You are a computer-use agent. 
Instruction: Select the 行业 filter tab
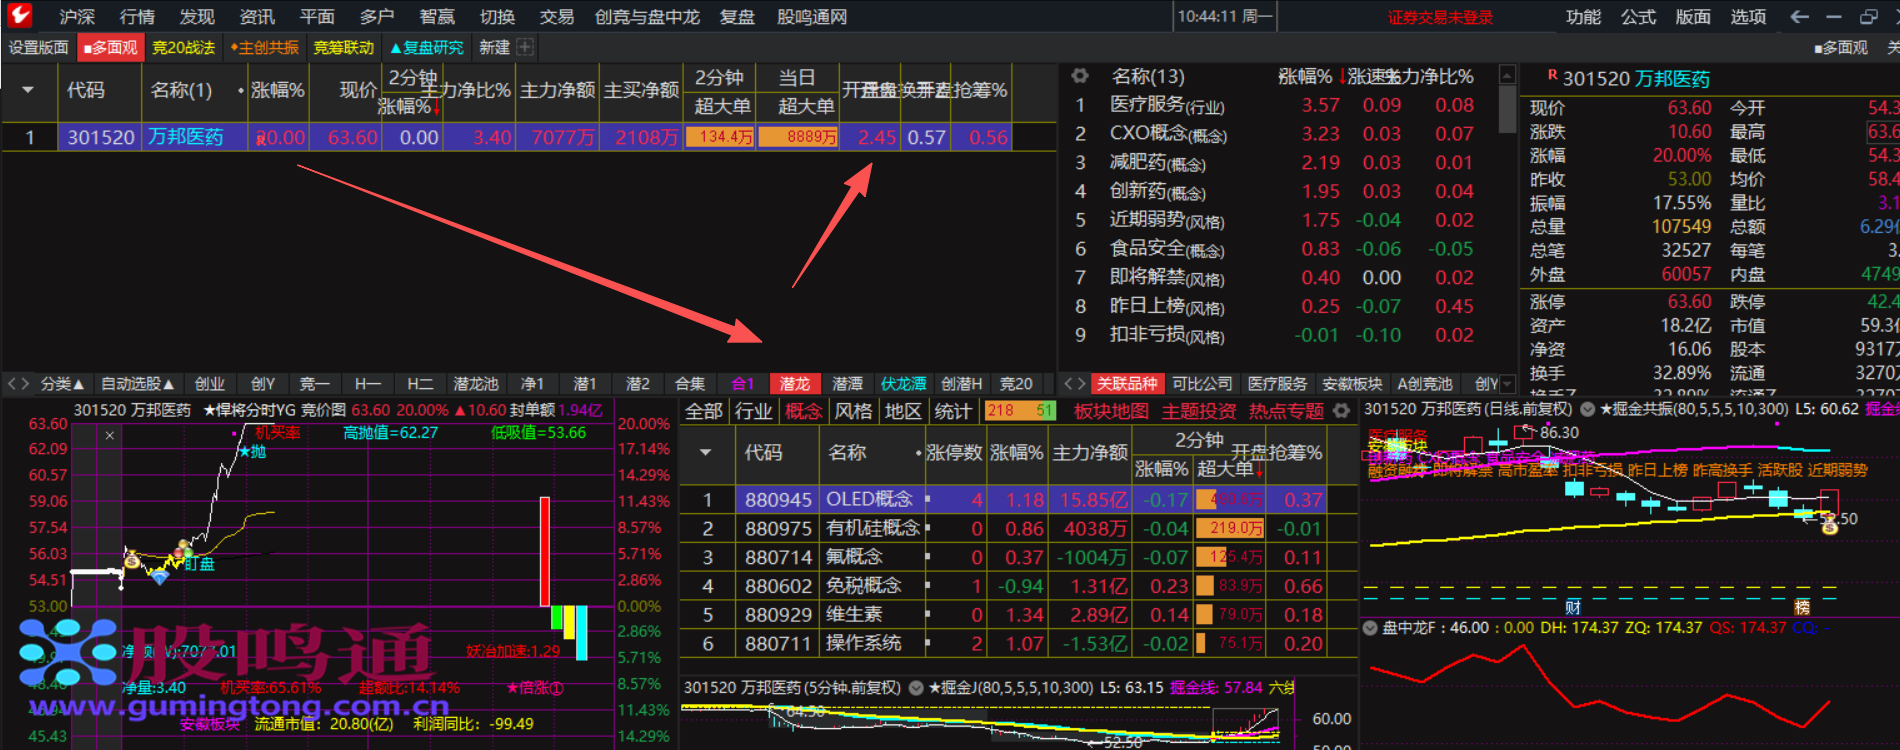[x=753, y=411]
